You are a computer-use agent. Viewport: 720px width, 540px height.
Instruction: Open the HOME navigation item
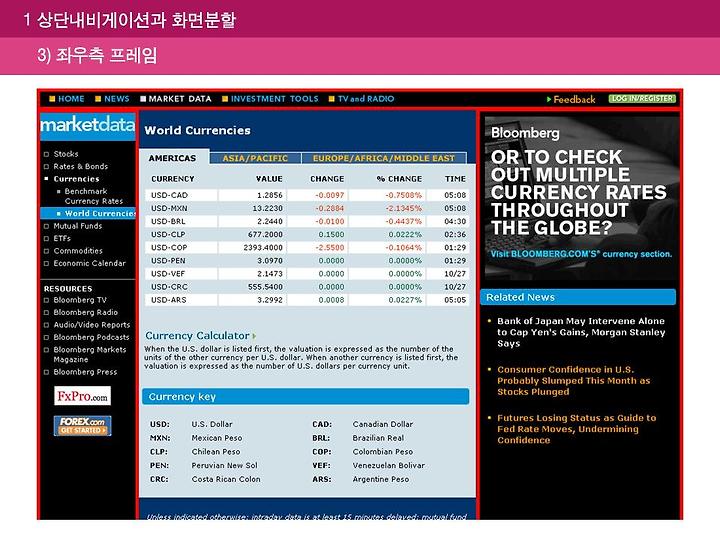point(67,99)
